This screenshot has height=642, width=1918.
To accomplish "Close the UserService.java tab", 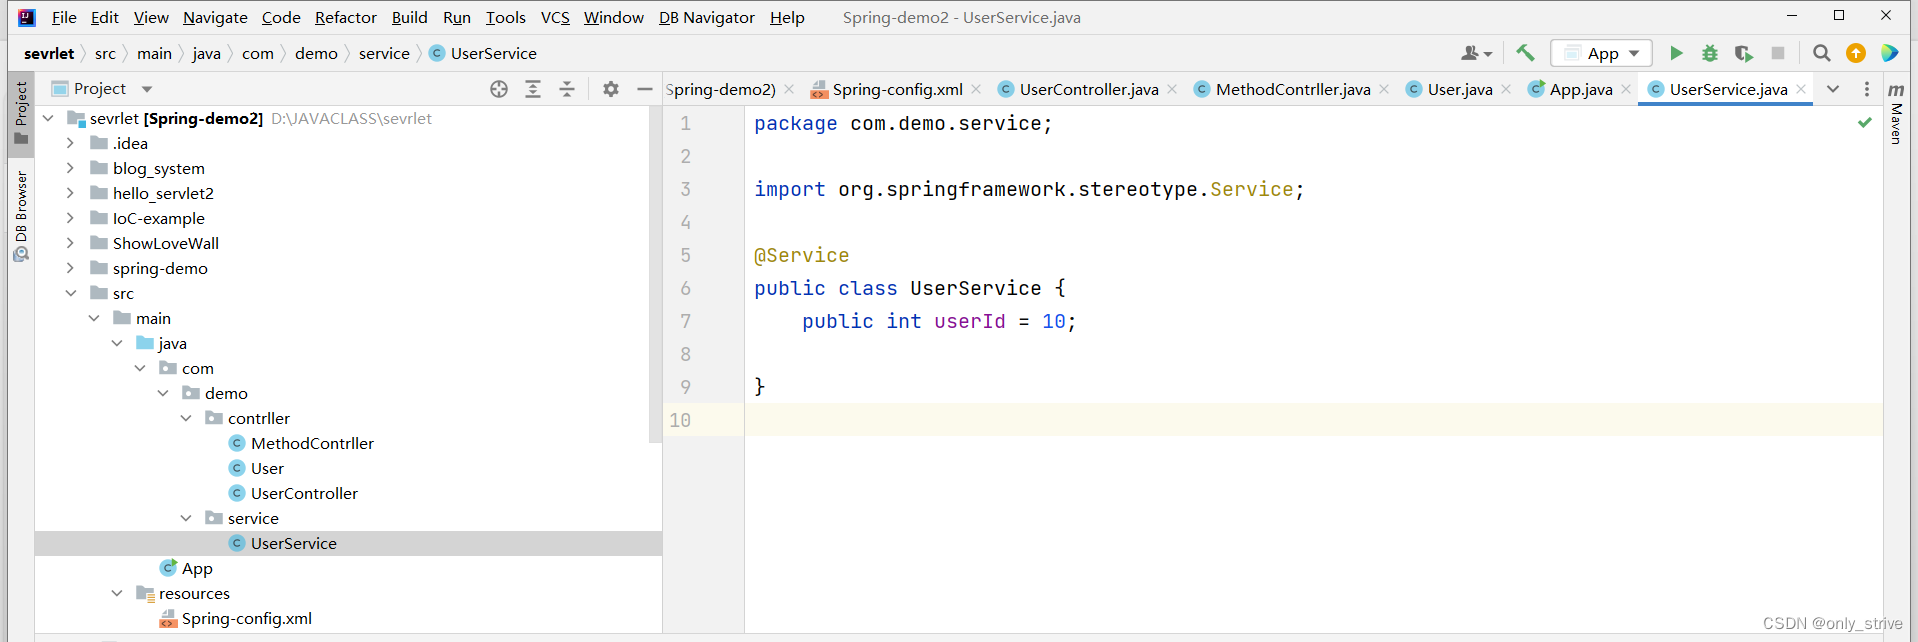I will pyautogui.click(x=1801, y=89).
